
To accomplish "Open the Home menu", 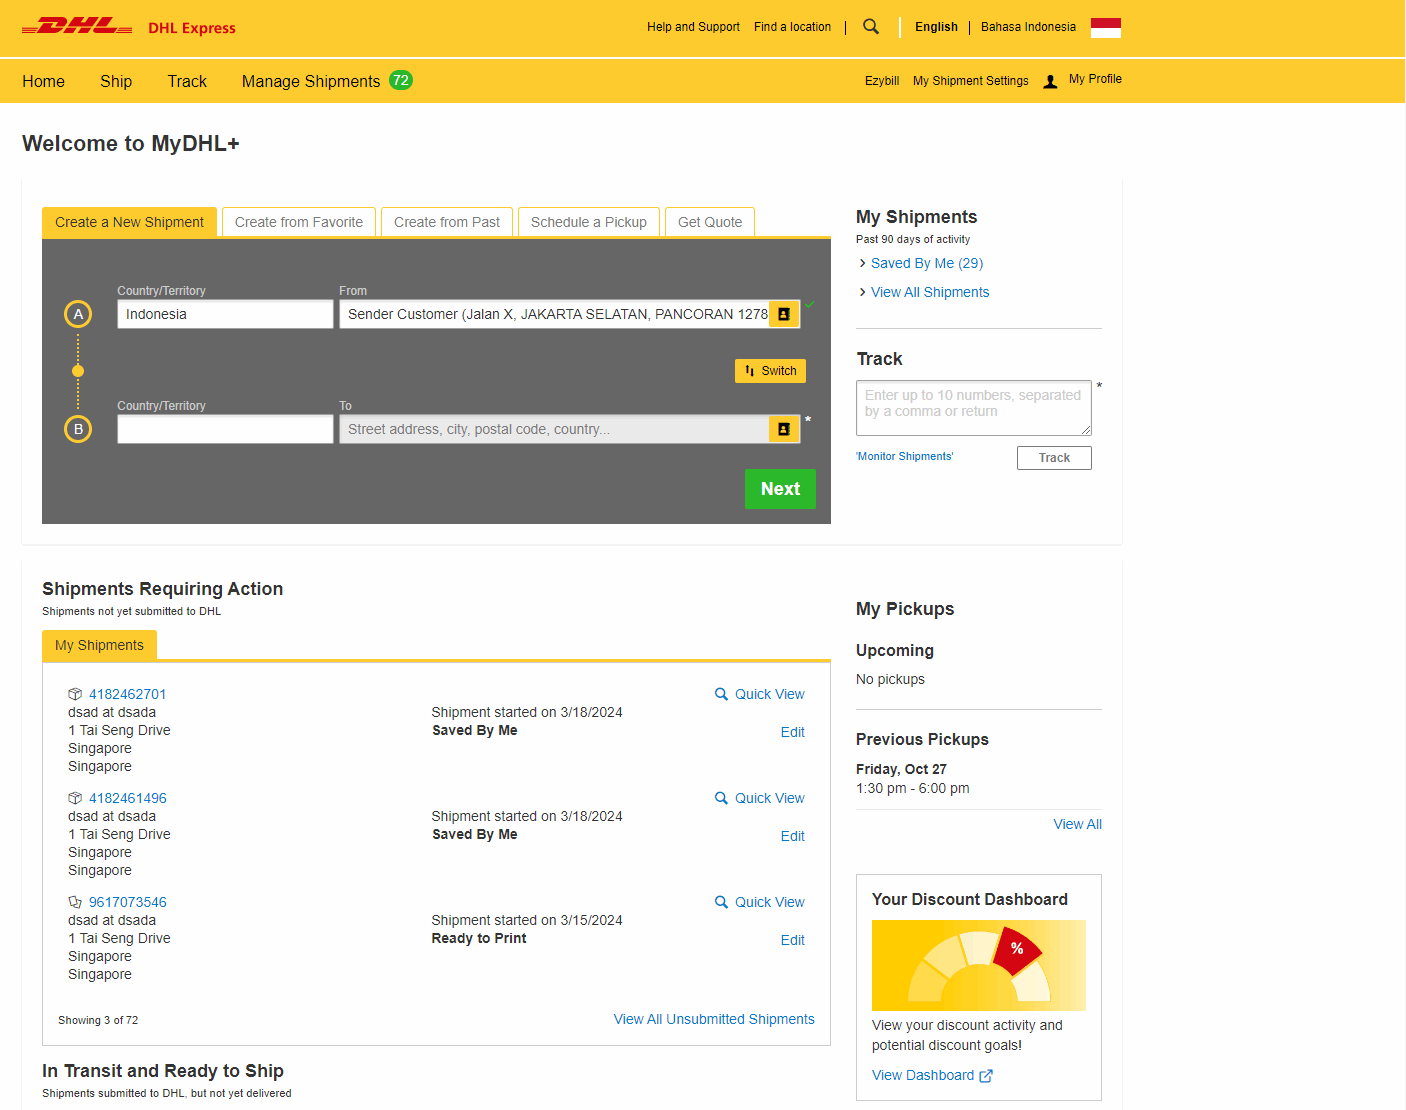I will [x=43, y=81].
